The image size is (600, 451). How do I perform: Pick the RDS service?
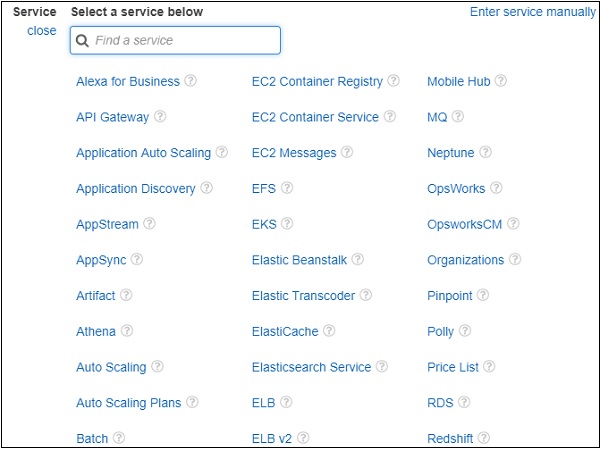click(x=440, y=403)
